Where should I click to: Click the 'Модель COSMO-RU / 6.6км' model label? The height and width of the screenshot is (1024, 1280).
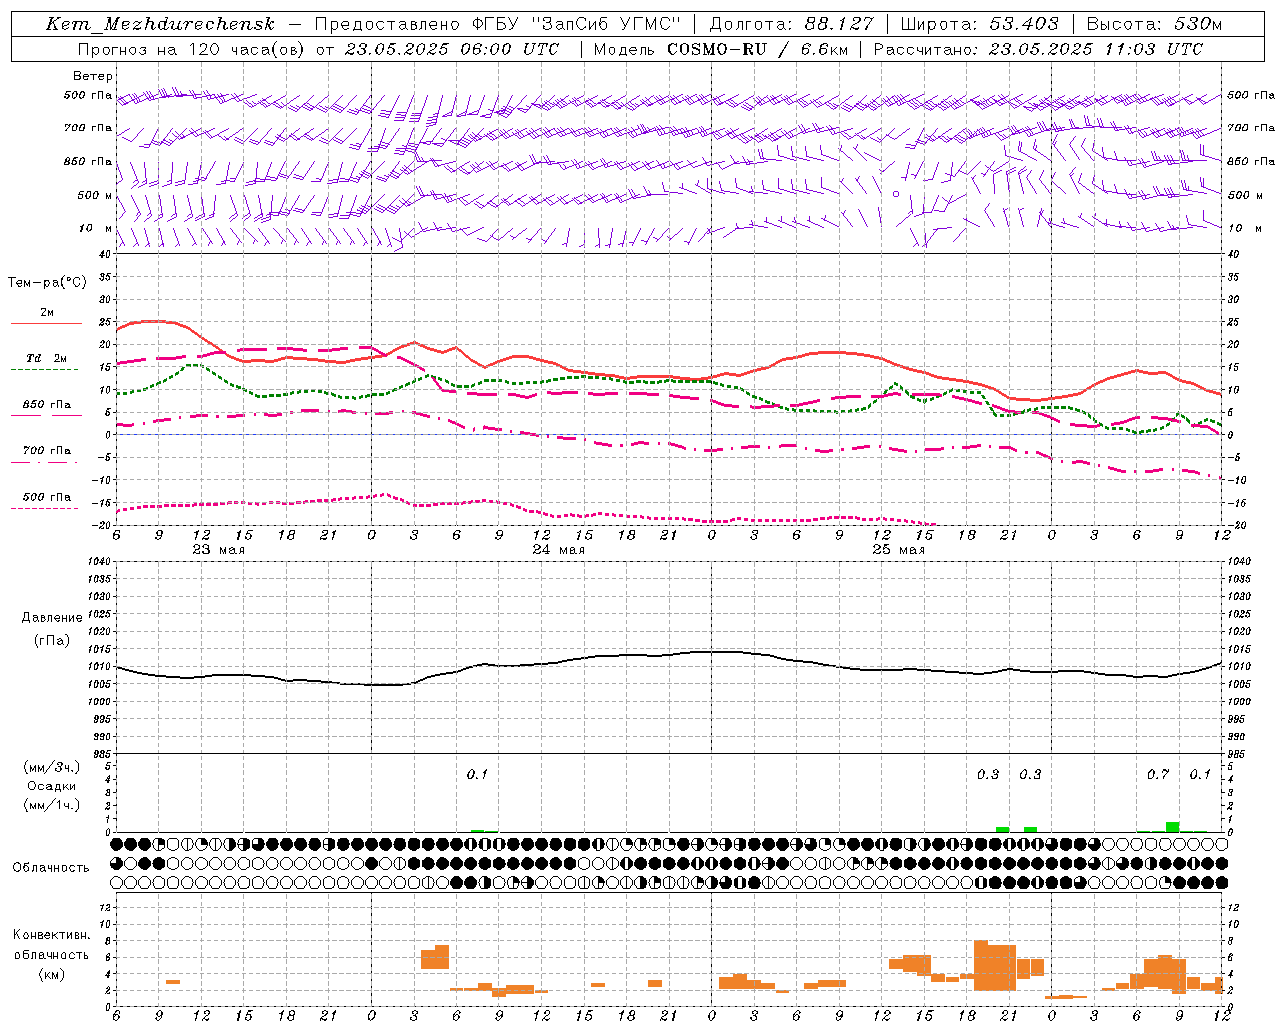coord(719,49)
